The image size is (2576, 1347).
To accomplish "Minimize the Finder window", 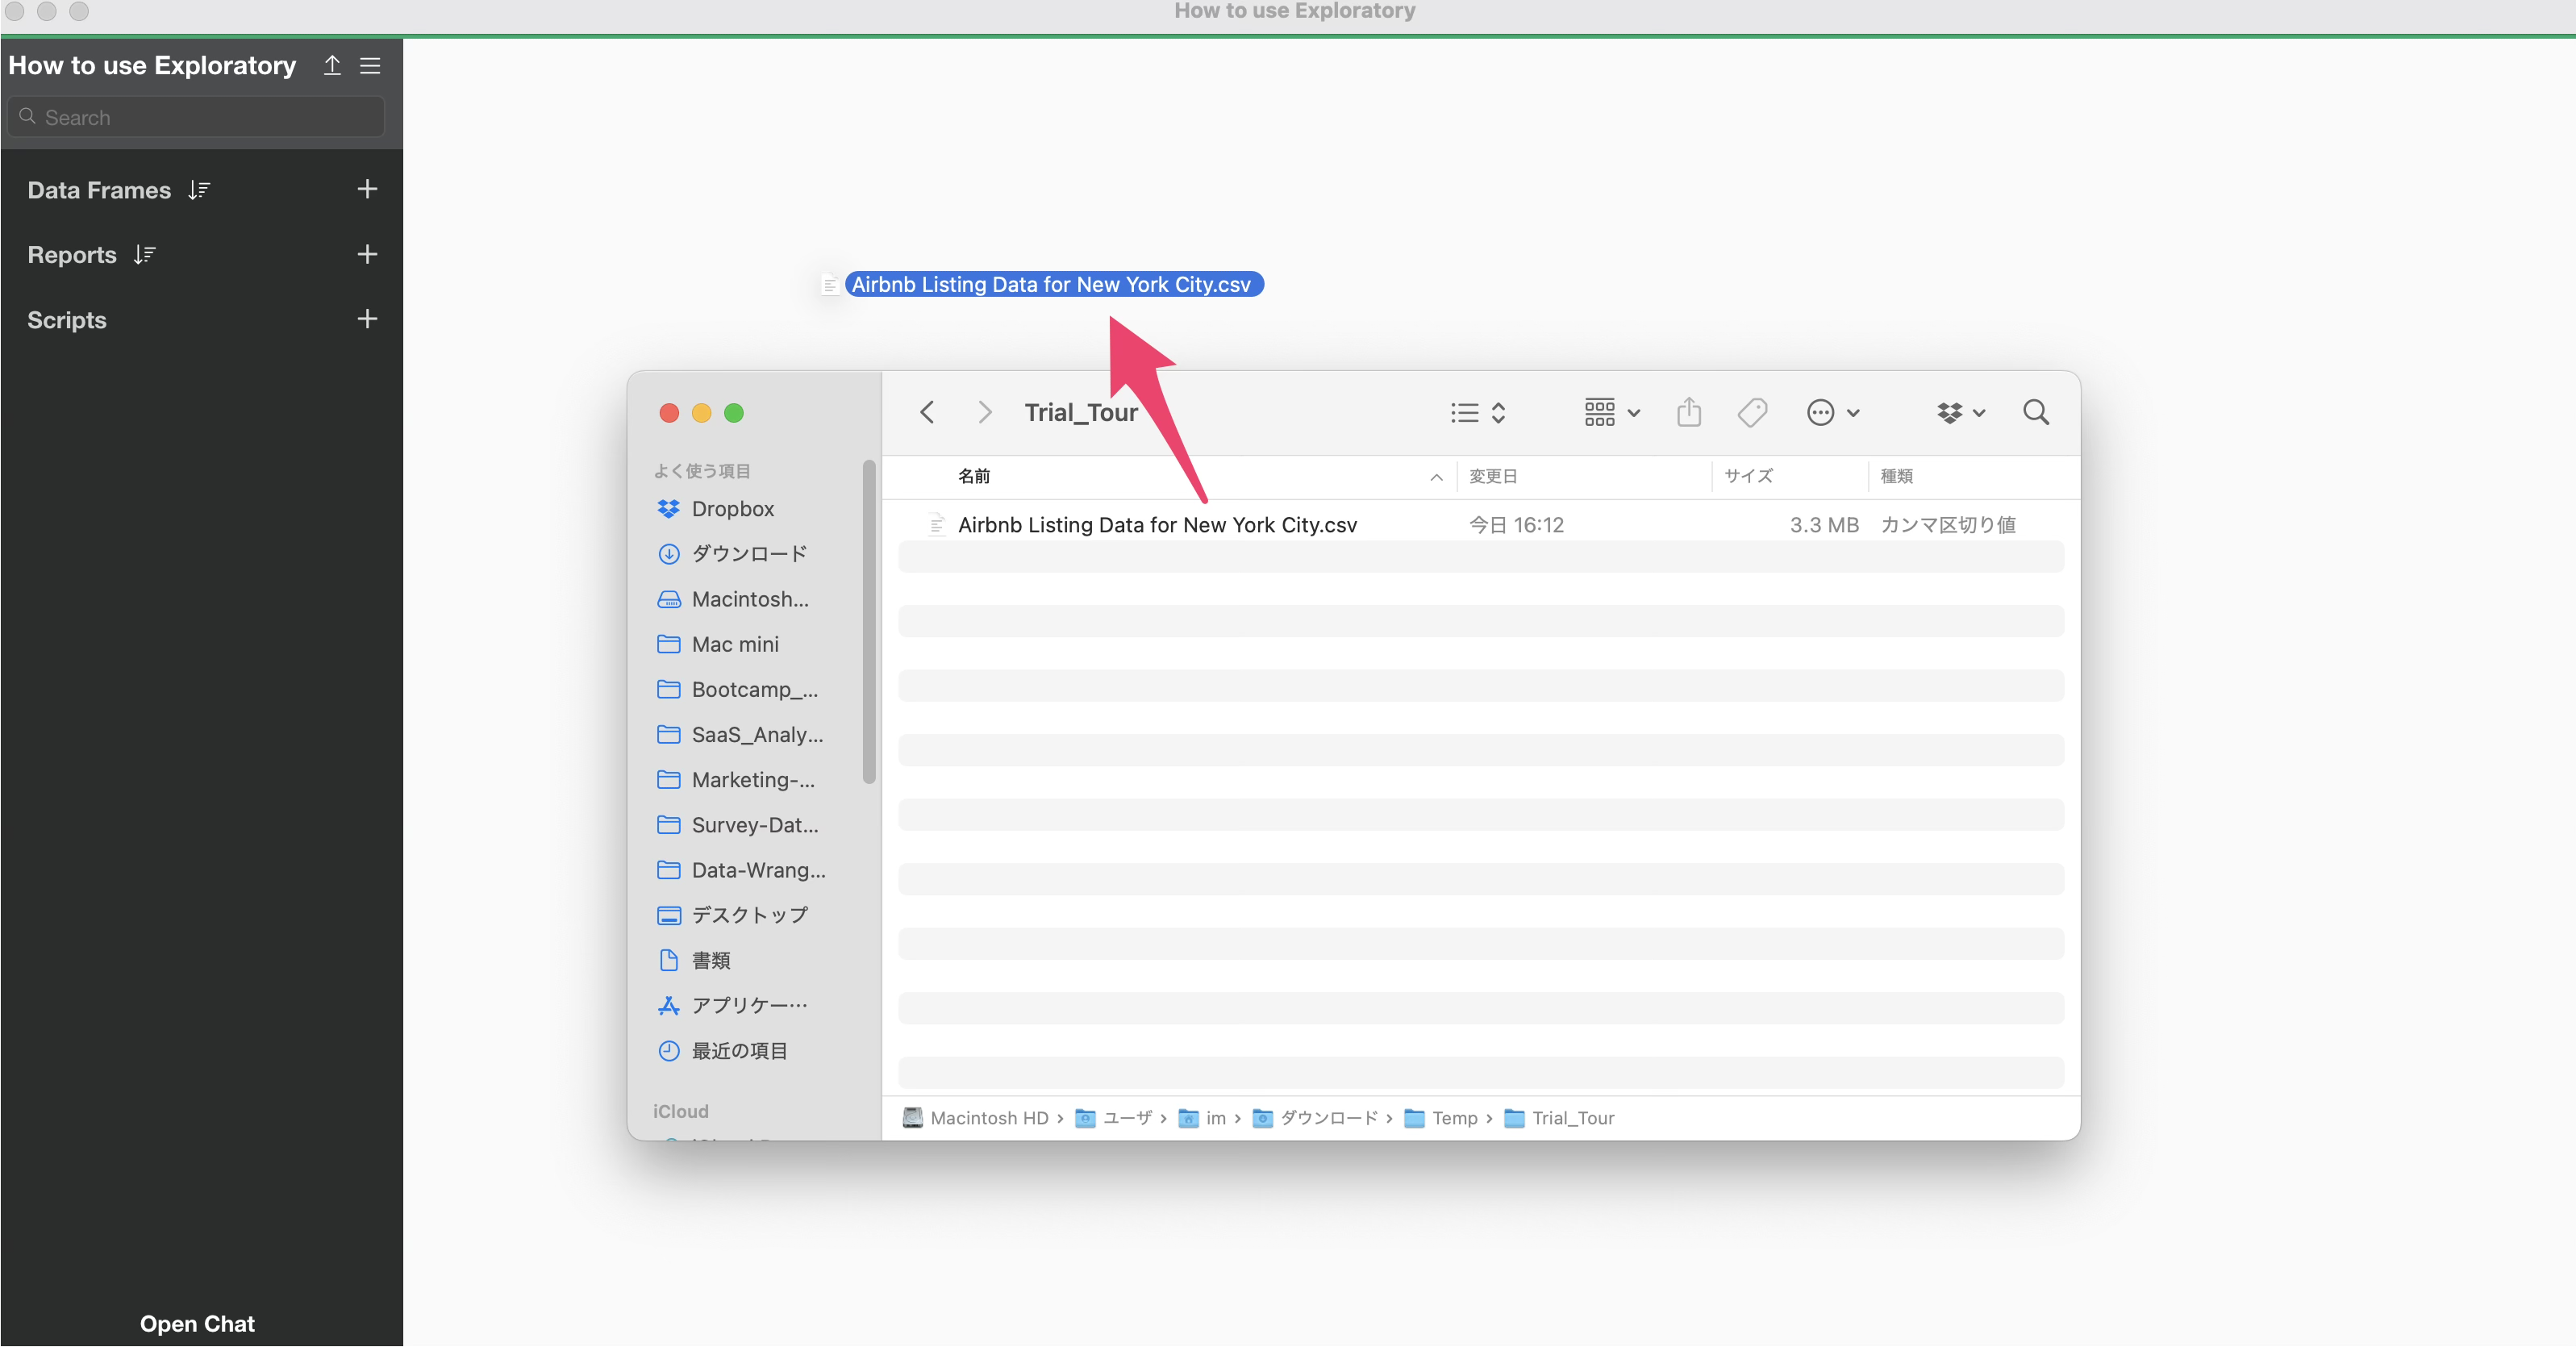I will coord(701,413).
